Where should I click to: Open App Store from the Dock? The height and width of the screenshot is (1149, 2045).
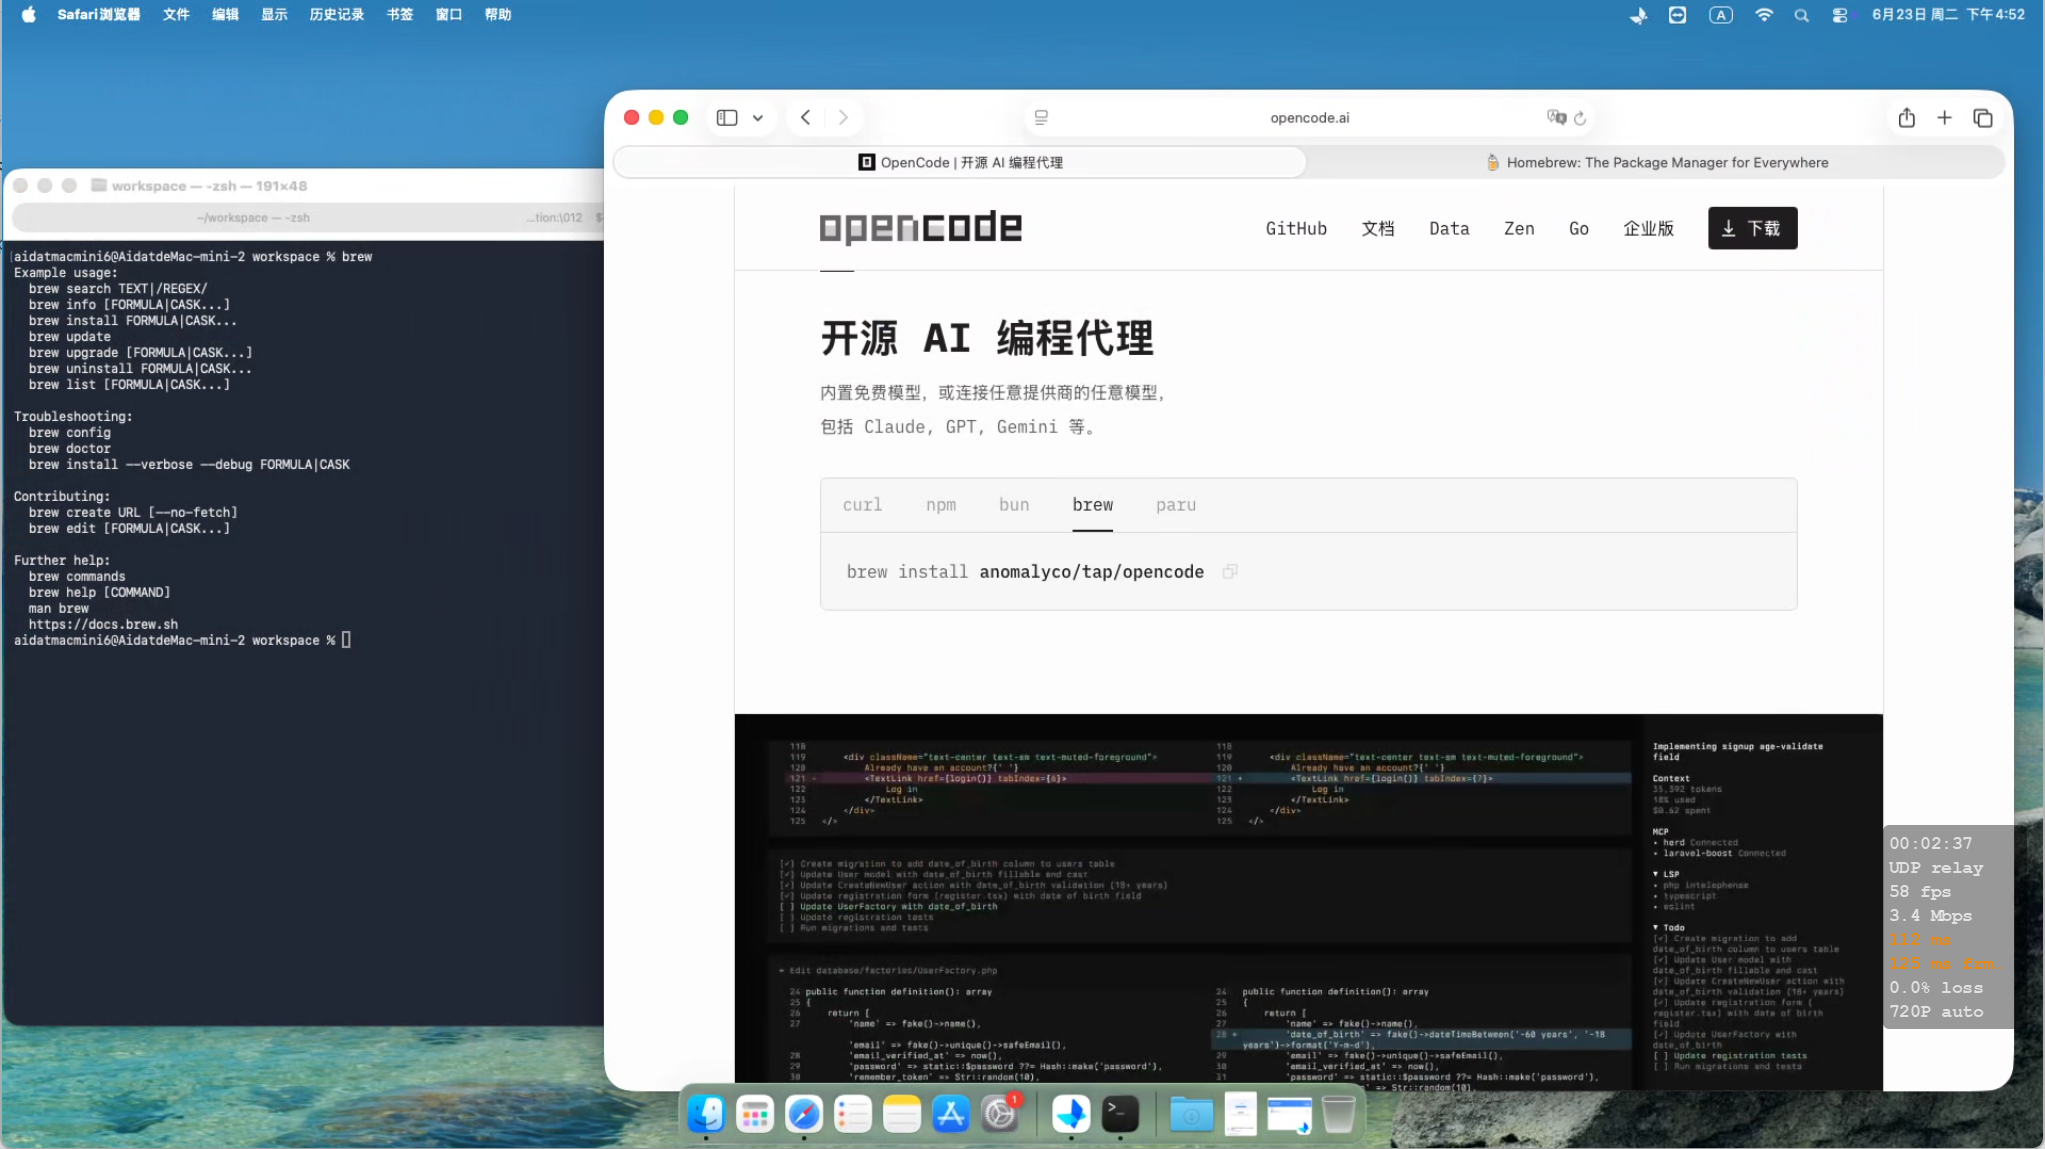click(951, 1113)
